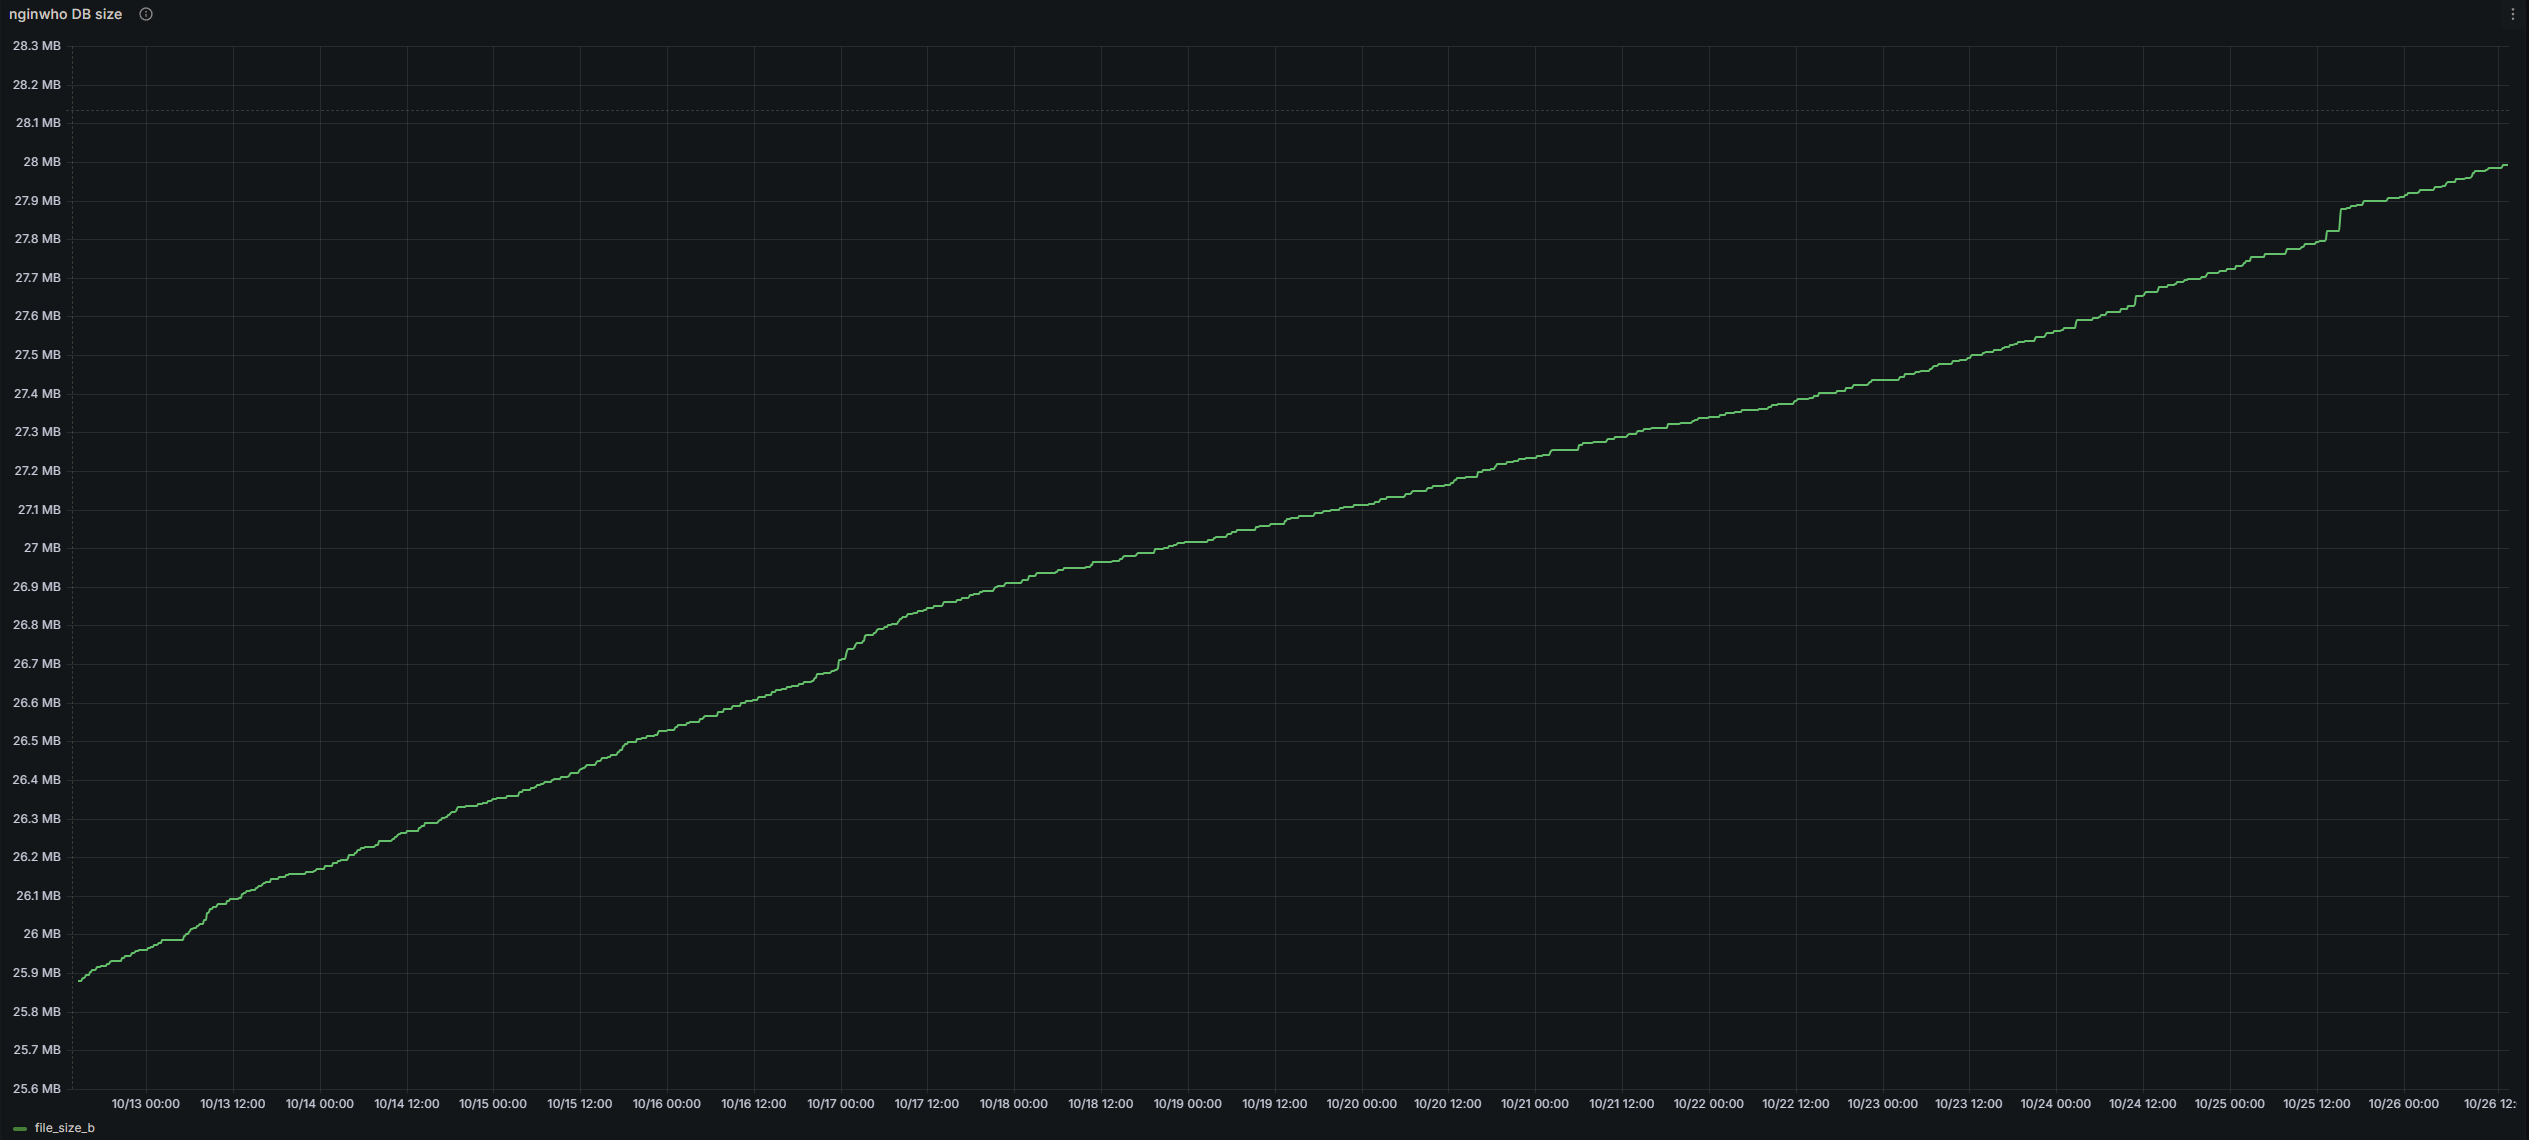Click the 10/22 12:00 time axis label
The width and height of the screenshot is (2529, 1140).
point(1796,1104)
